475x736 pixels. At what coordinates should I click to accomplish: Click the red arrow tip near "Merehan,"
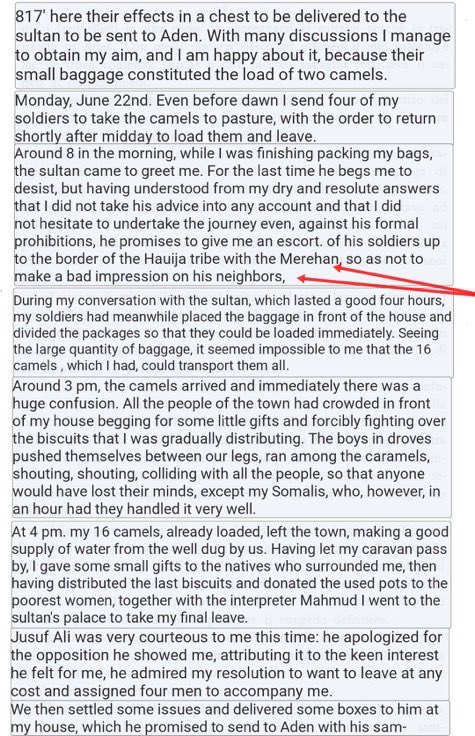click(x=336, y=268)
